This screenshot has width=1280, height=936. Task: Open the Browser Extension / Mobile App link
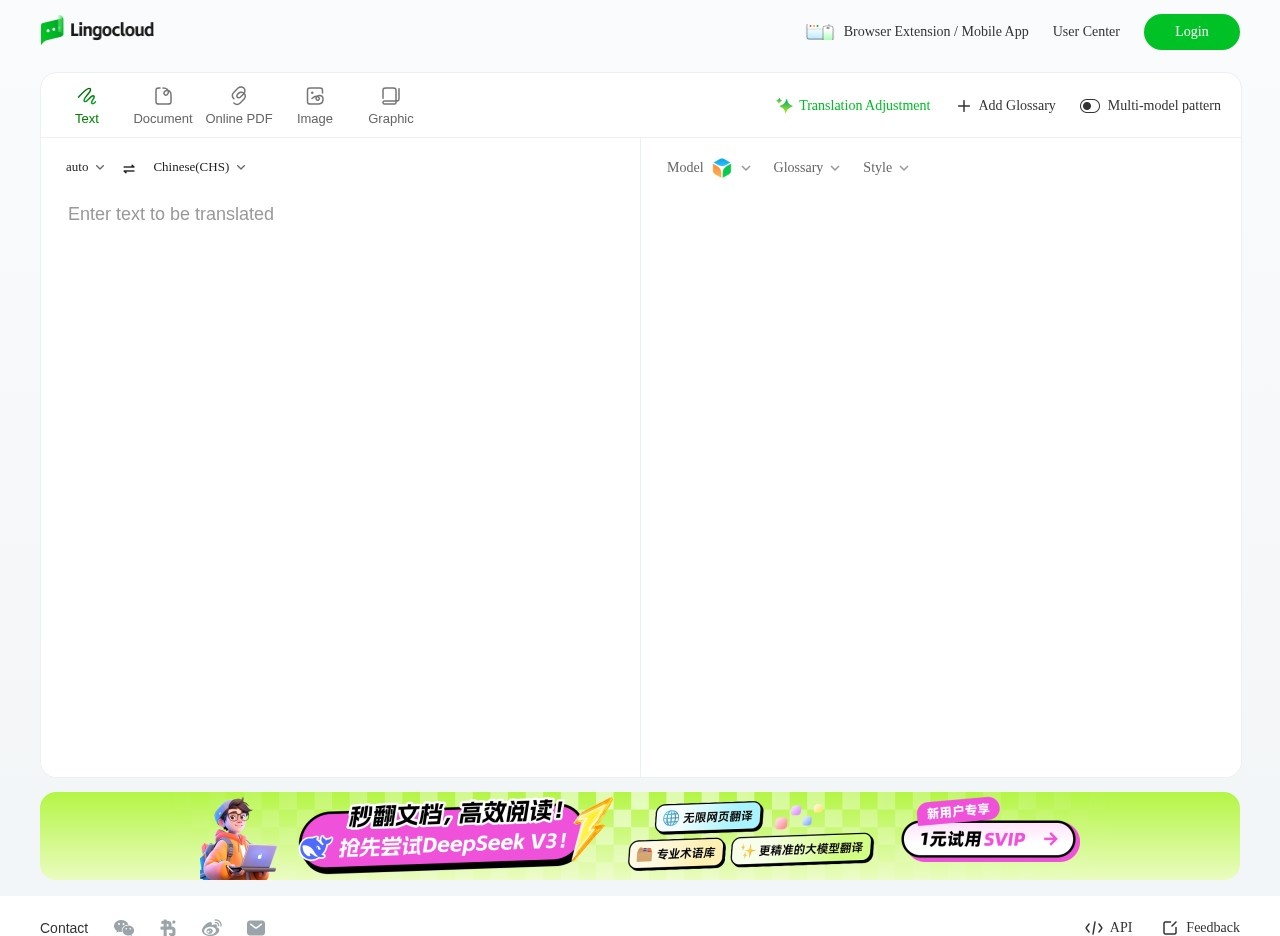tap(935, 31)
